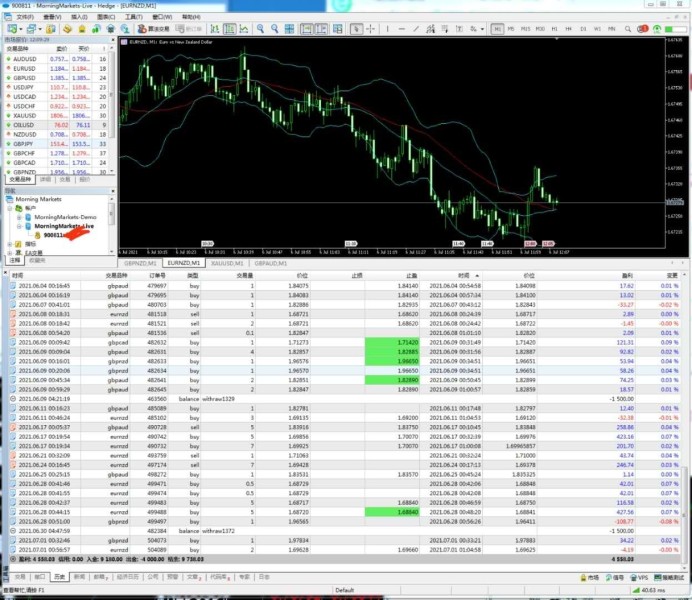This screenshot has width=692, height=600.
Task: Open the 工具(T) menu
Action: click(134, 17)
